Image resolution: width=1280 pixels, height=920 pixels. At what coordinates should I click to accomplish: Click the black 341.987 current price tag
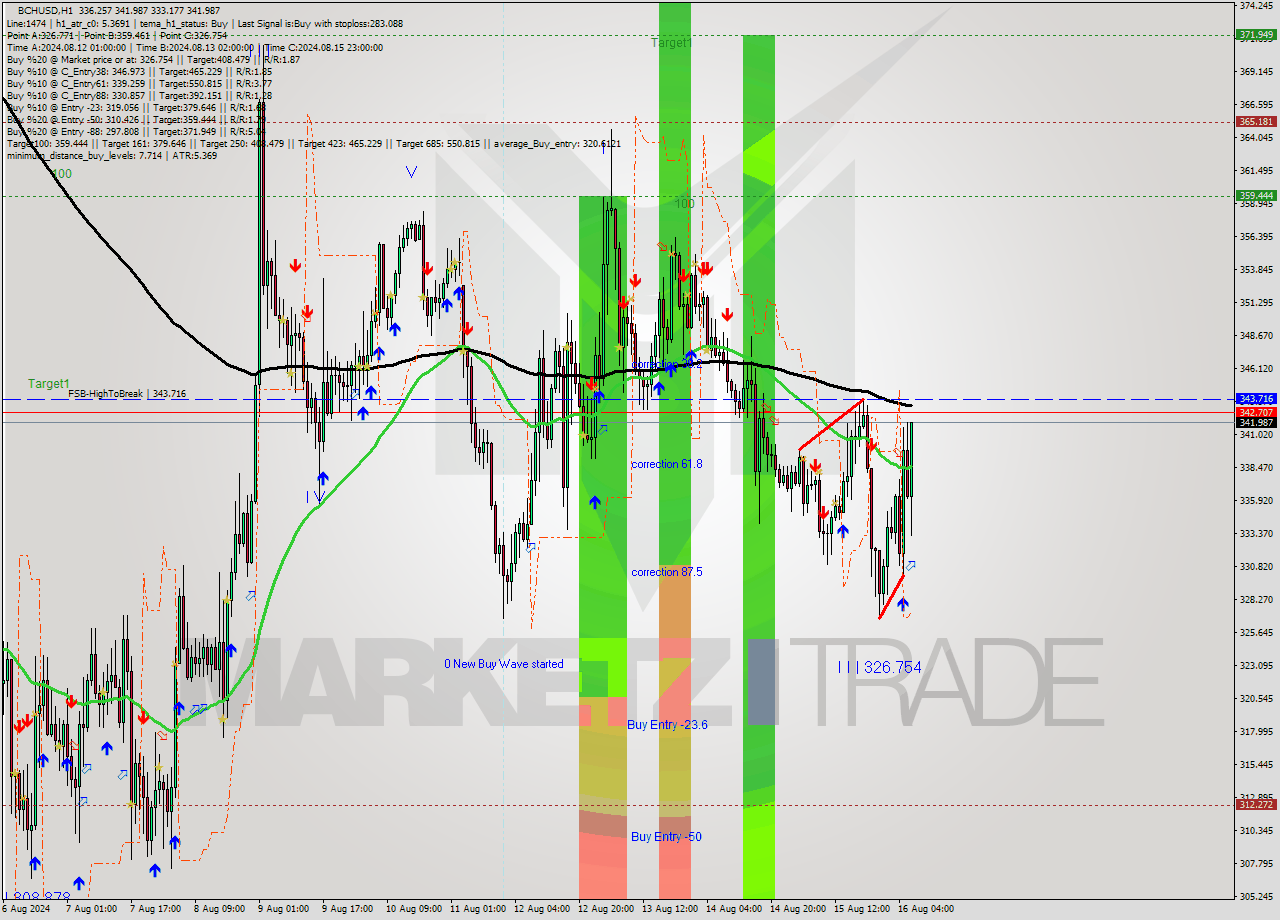pyautogui.click(x=1256, y=423)
